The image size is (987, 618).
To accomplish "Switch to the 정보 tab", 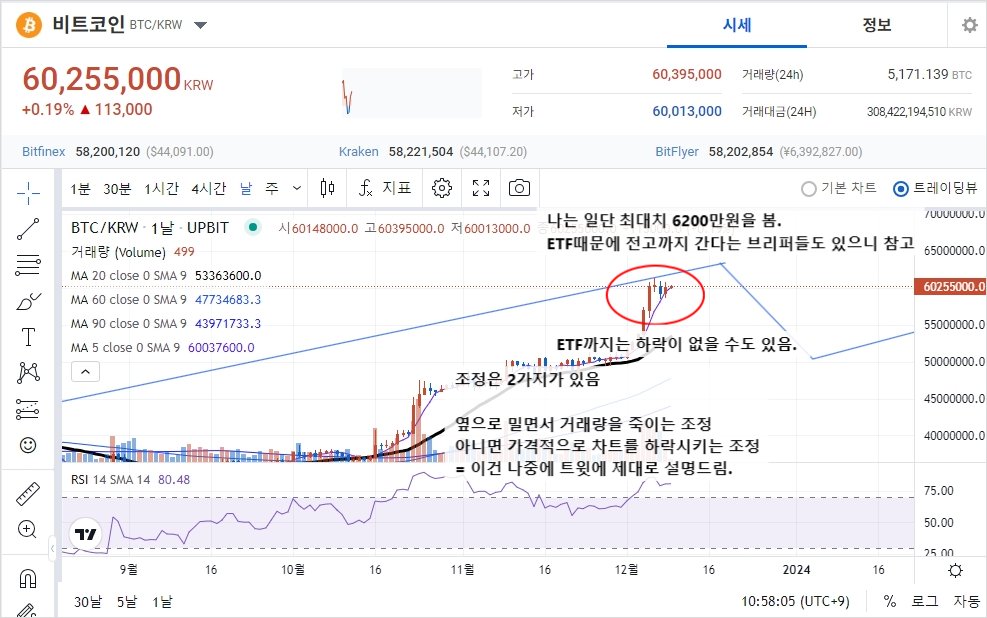I will [x=877, y=25].
